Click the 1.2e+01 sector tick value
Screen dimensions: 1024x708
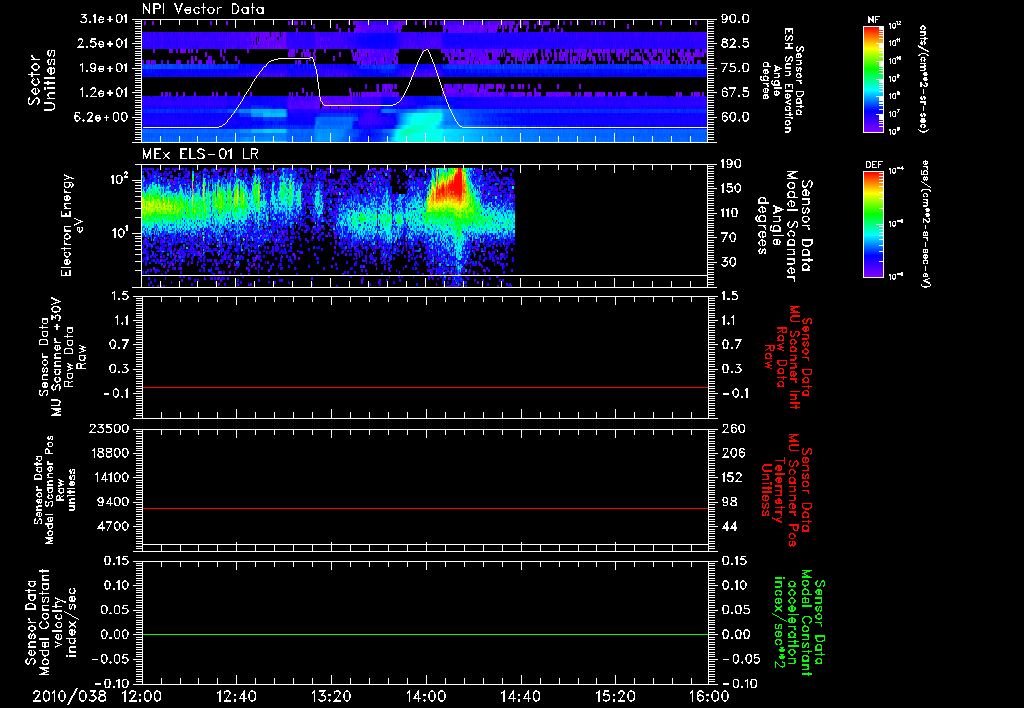pyautogui.click(x=104, y=93)
